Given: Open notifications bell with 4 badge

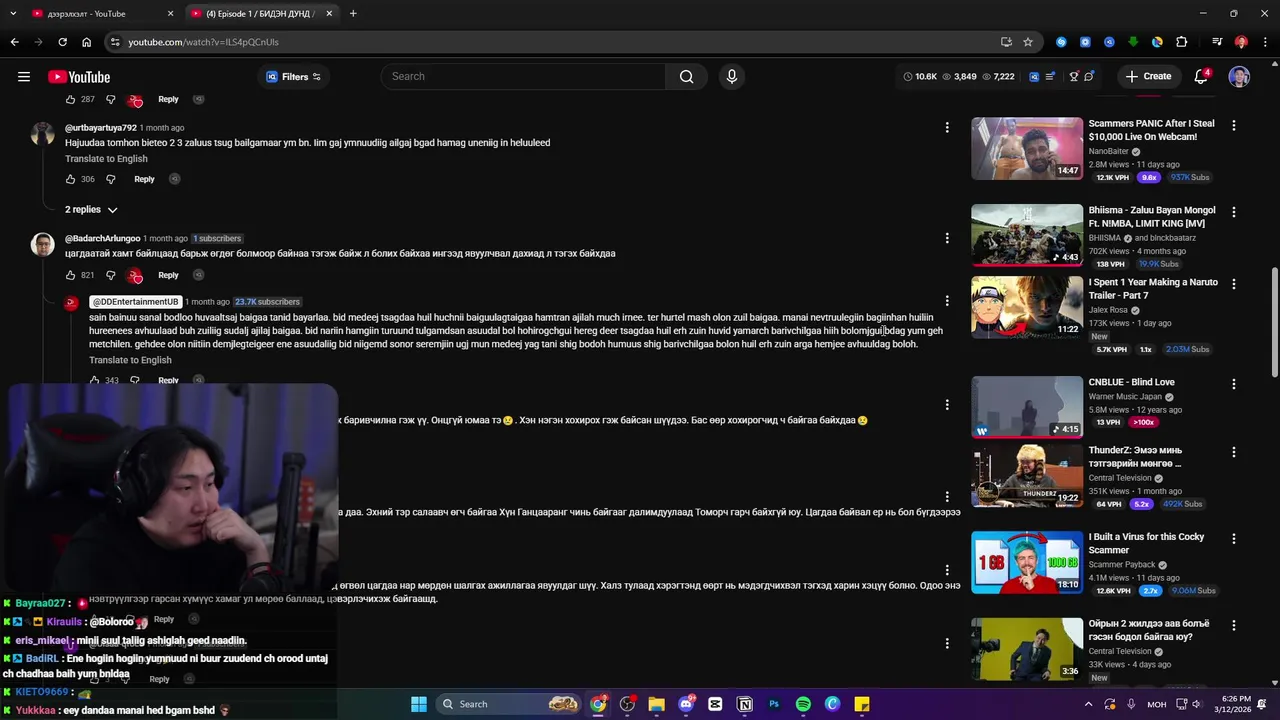Looking at the screenshot, I should (x=1202, y=76).
